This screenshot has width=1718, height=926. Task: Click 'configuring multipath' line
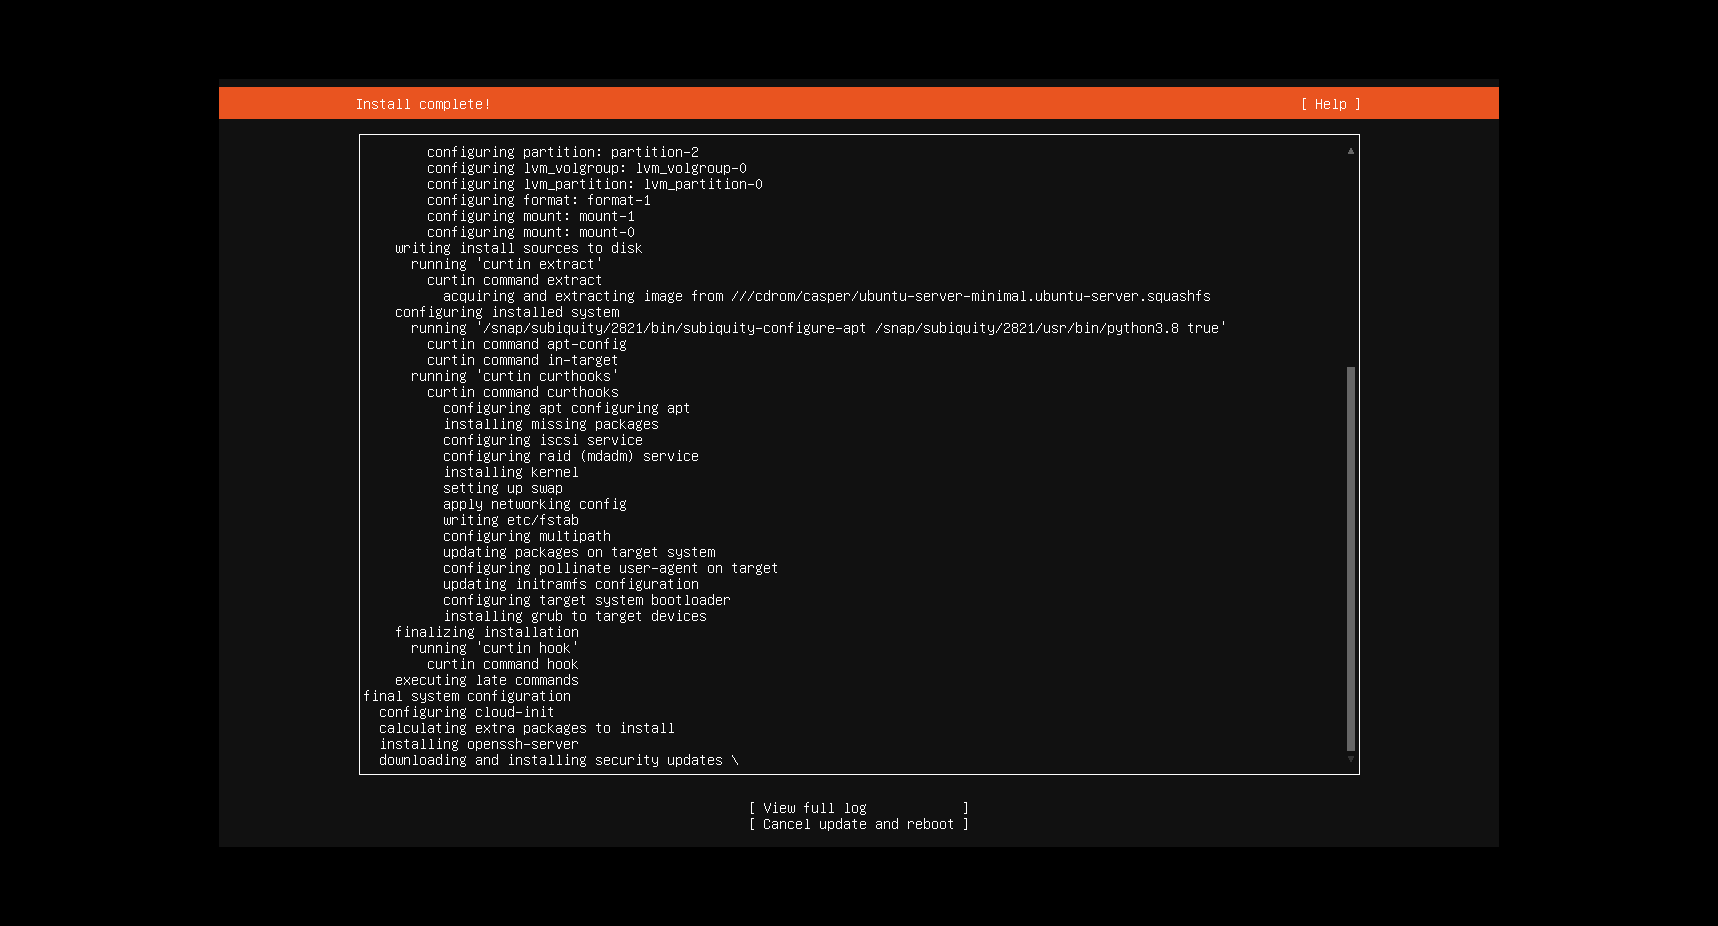(x=527, y=536)
